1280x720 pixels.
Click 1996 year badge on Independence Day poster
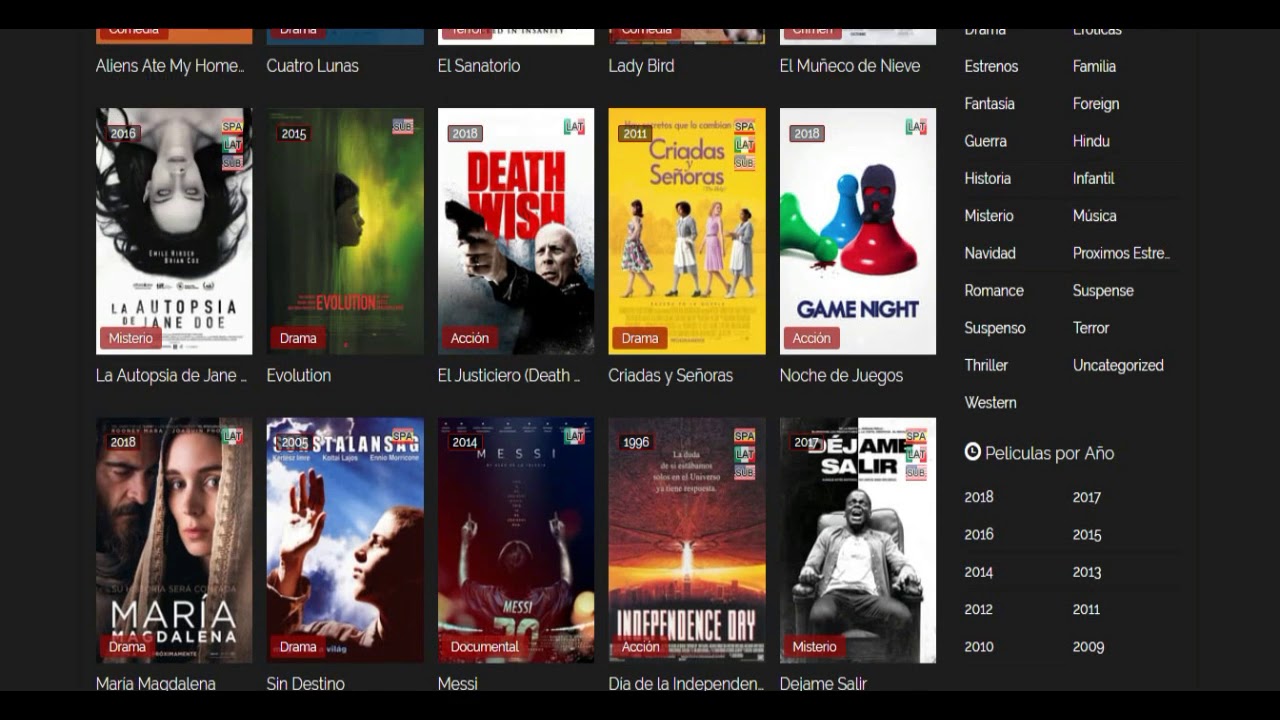click(636, 442)
